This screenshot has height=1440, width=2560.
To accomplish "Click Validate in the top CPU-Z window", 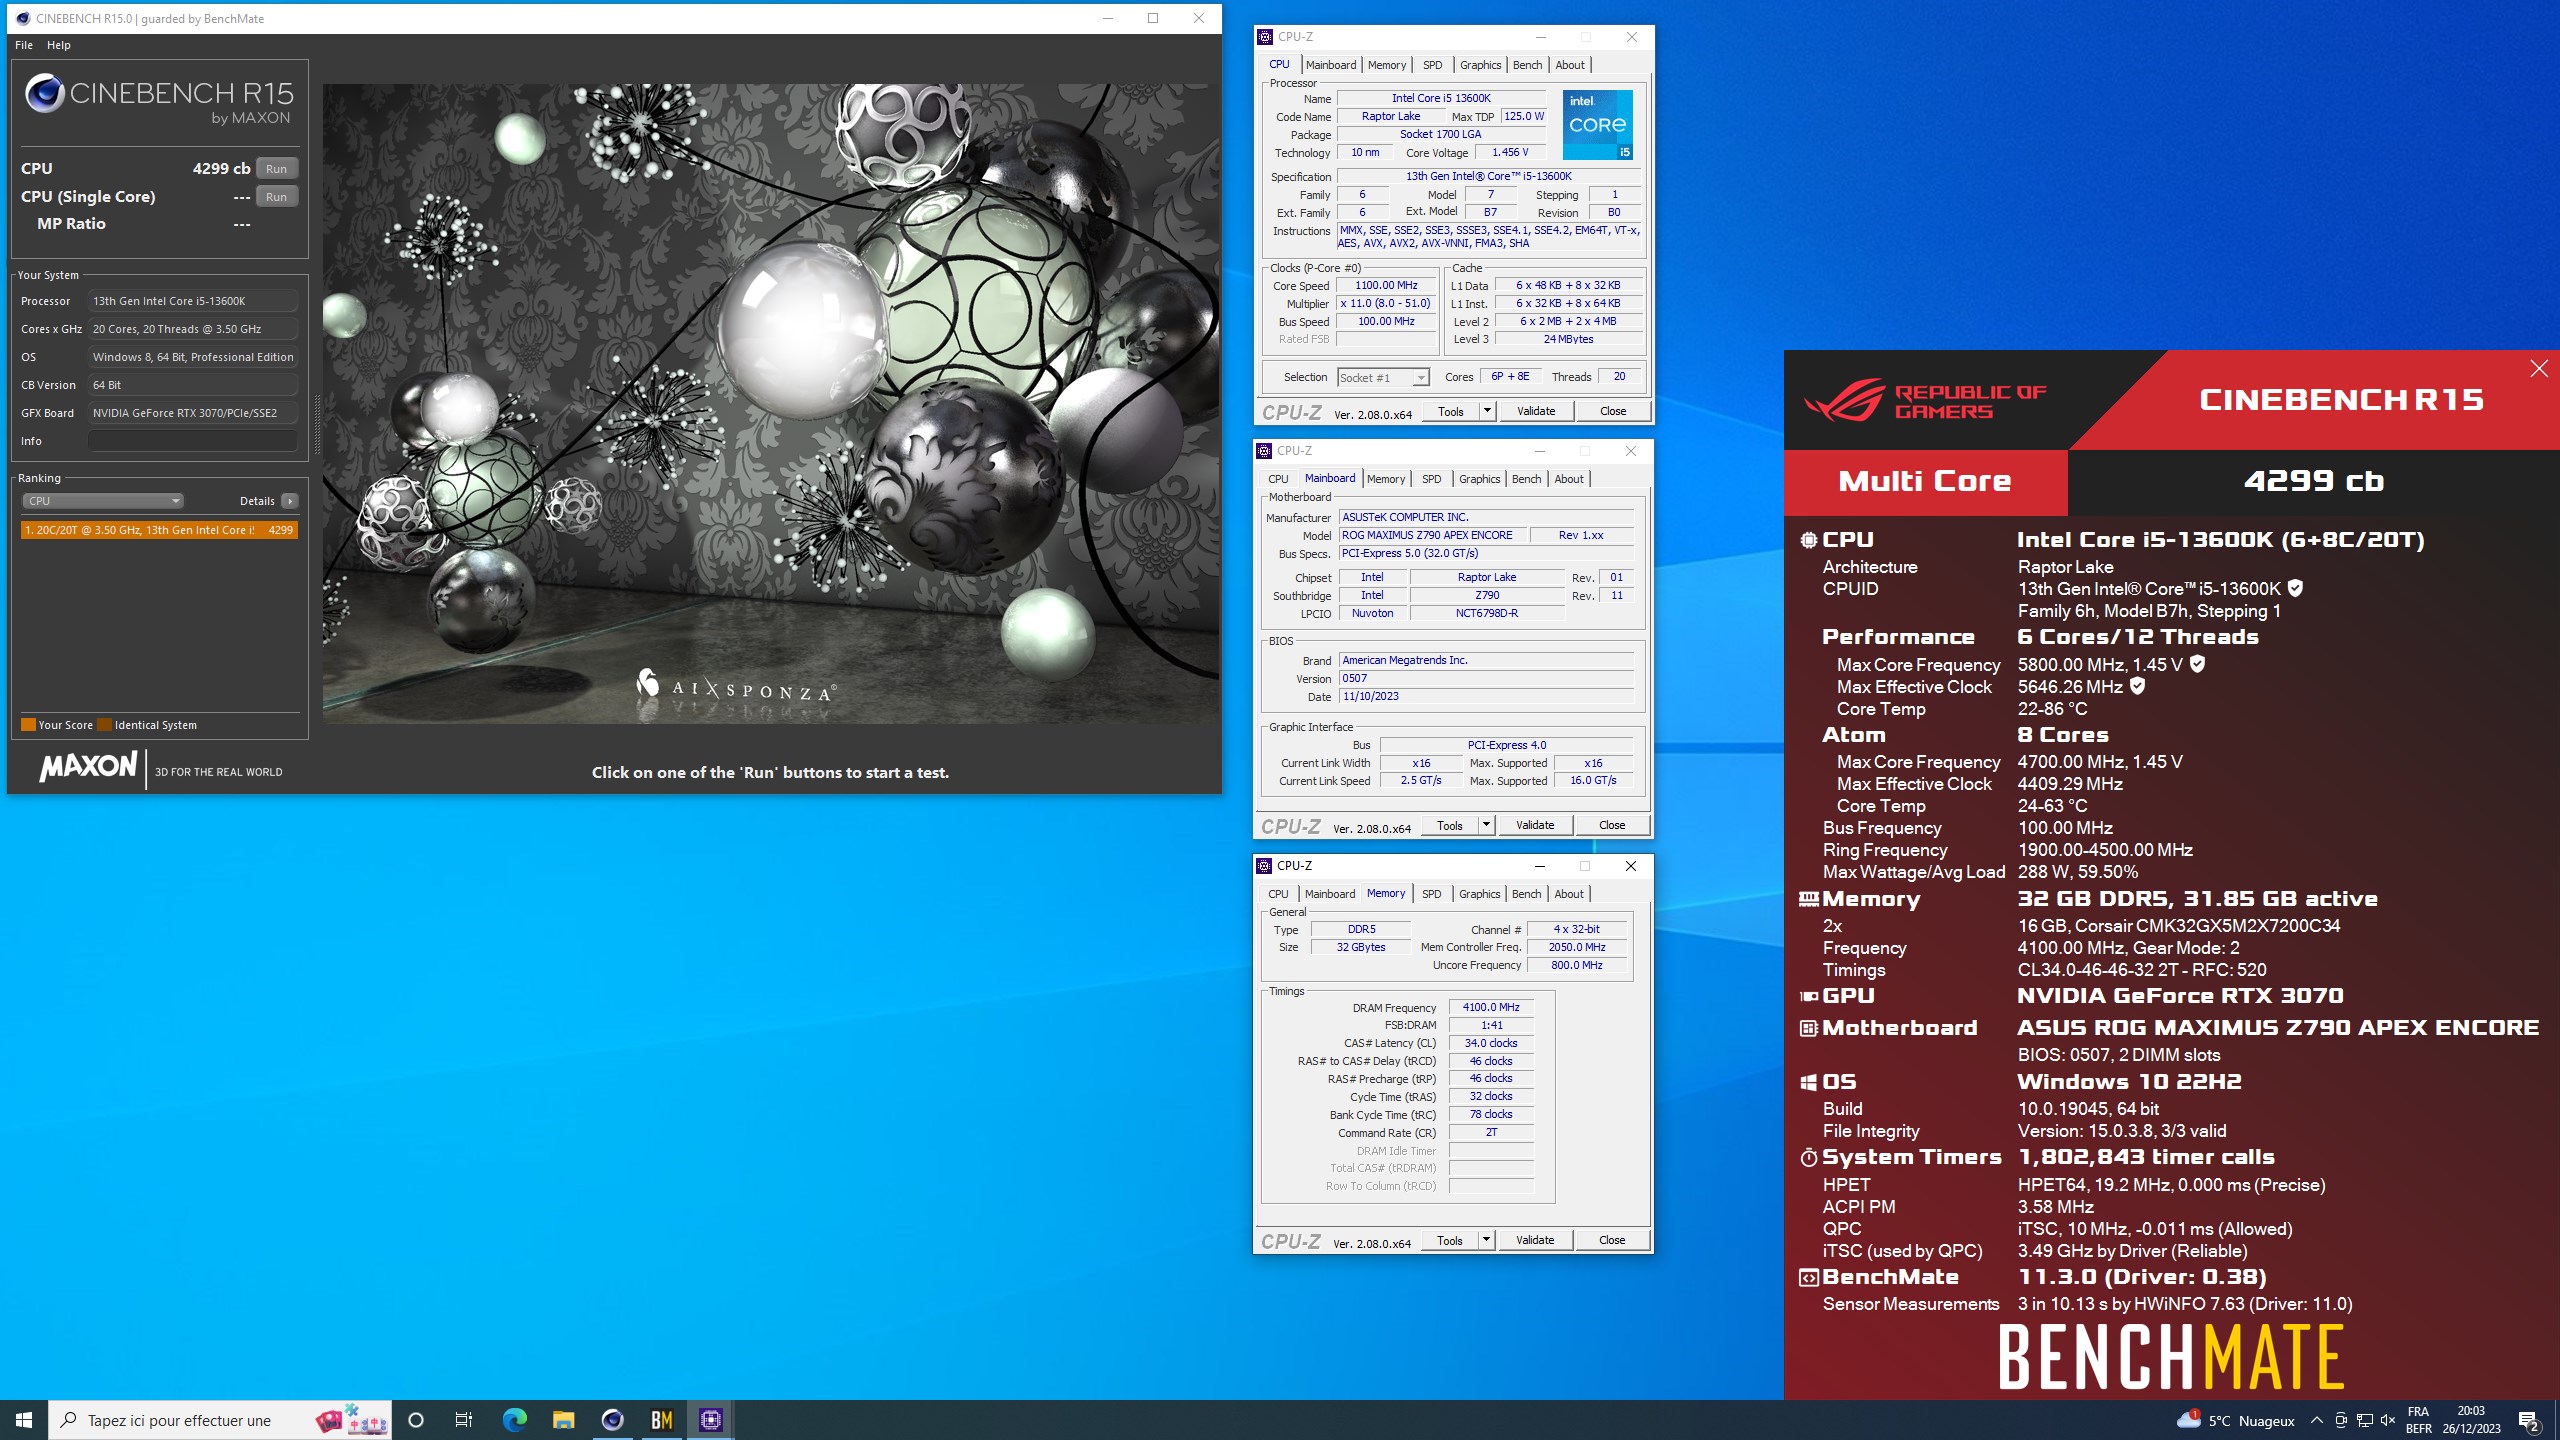I will click(x=1536, y=411).
